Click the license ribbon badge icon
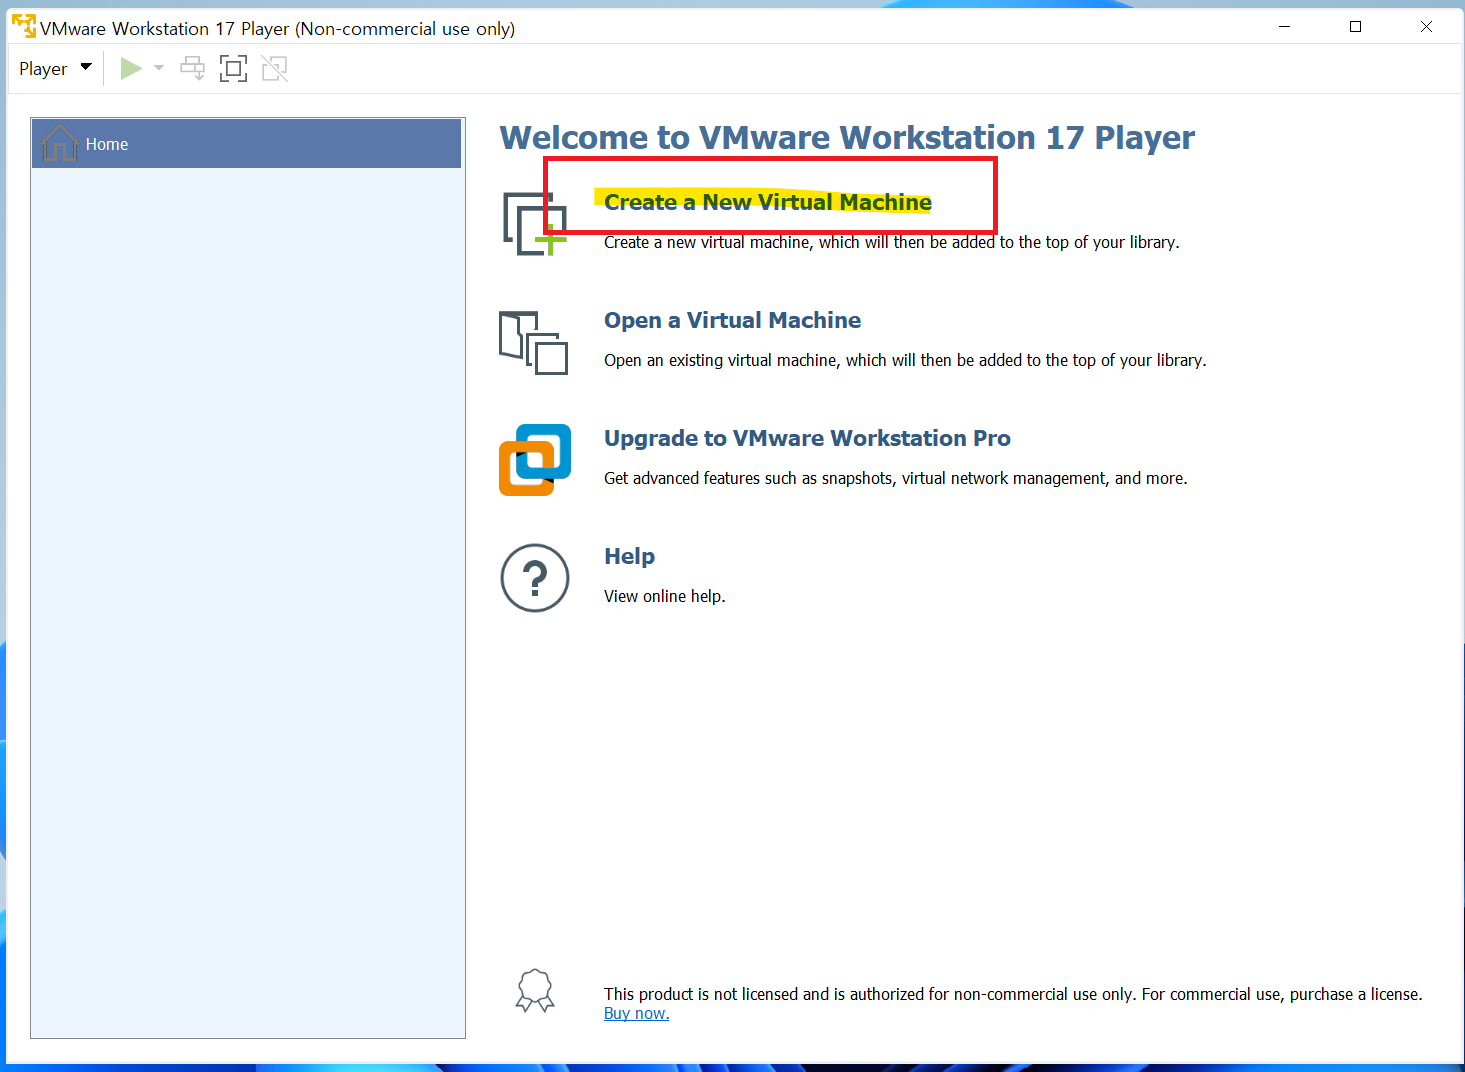Image resolution: width=1465 pixels, height=1072 pixels. (x=535, y=991)
